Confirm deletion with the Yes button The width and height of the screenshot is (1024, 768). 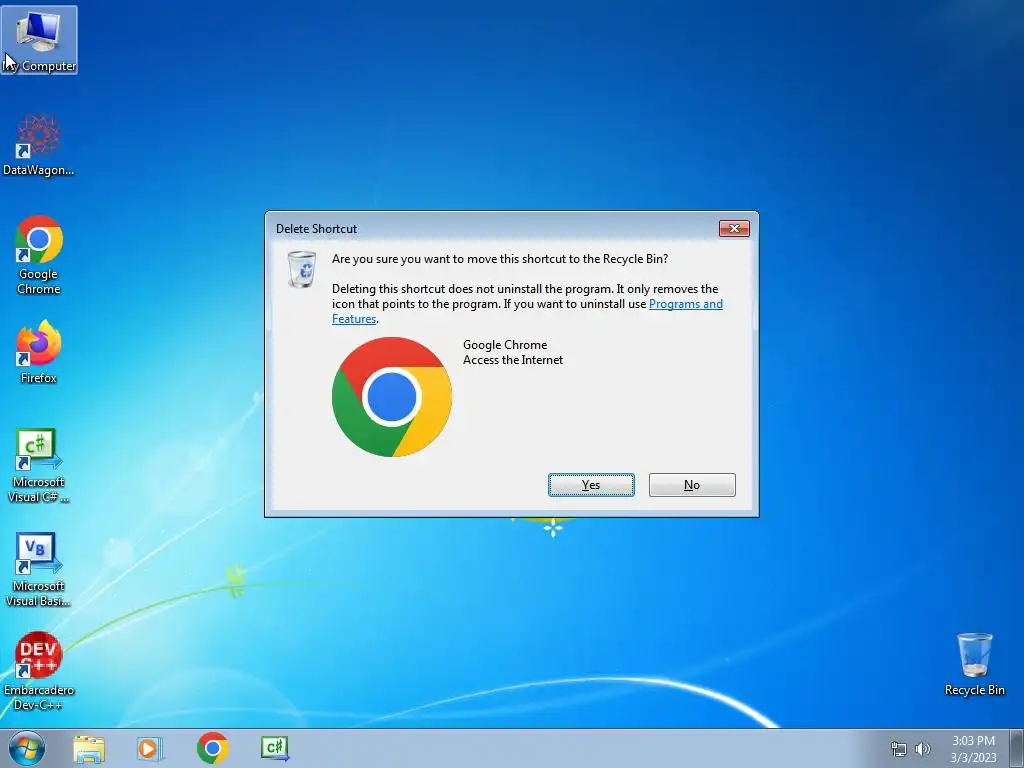coord(591,485)
